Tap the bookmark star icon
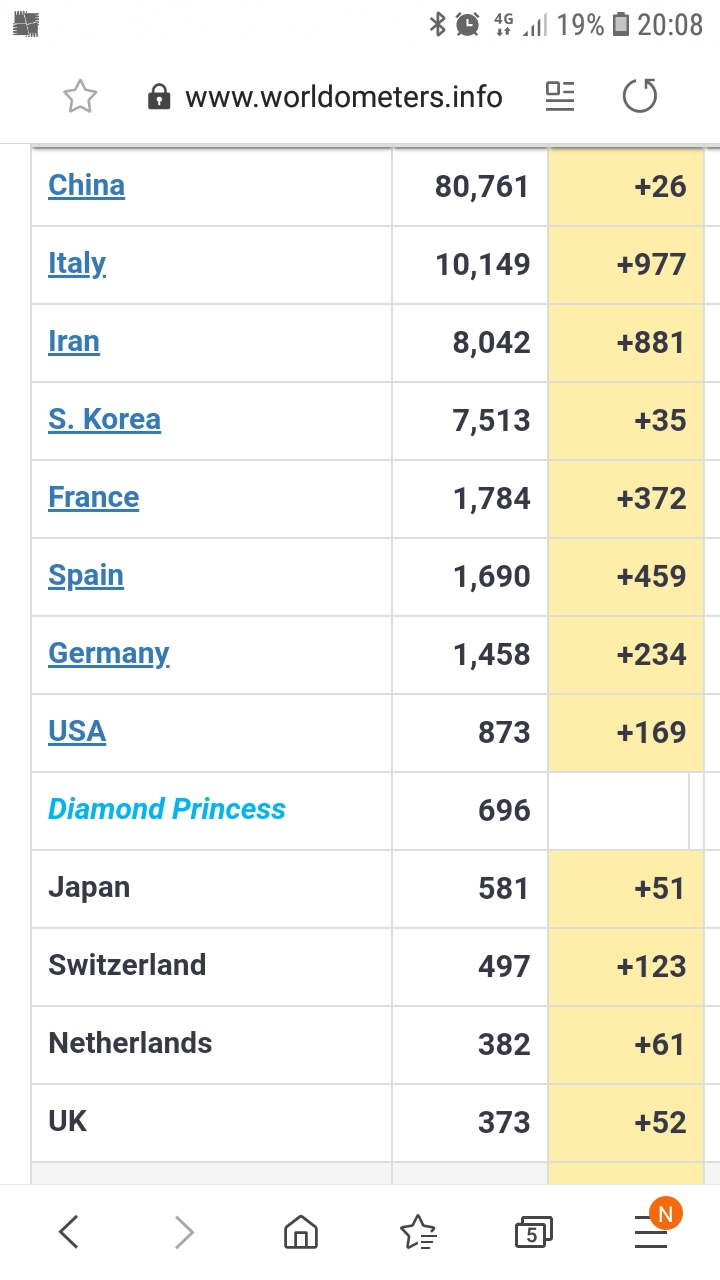The image size is (720, 1280). [x=80, y=97]
